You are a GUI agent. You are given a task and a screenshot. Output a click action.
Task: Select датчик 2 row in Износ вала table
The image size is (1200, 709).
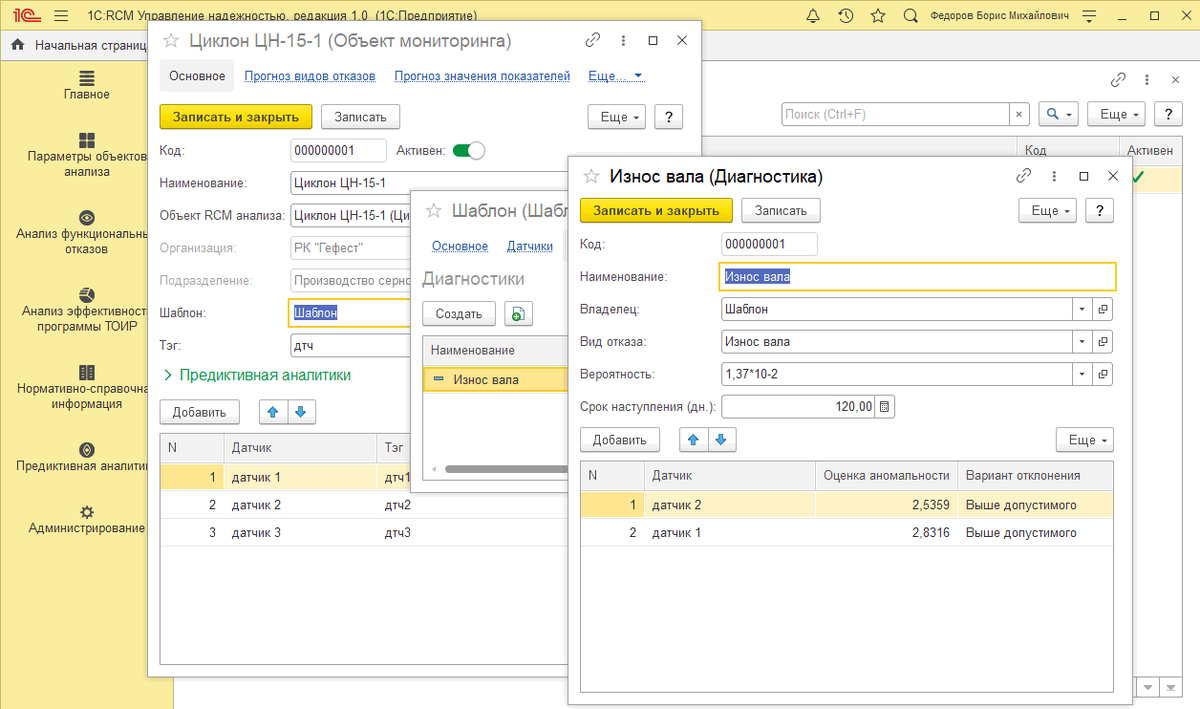(x=847, y=505)
